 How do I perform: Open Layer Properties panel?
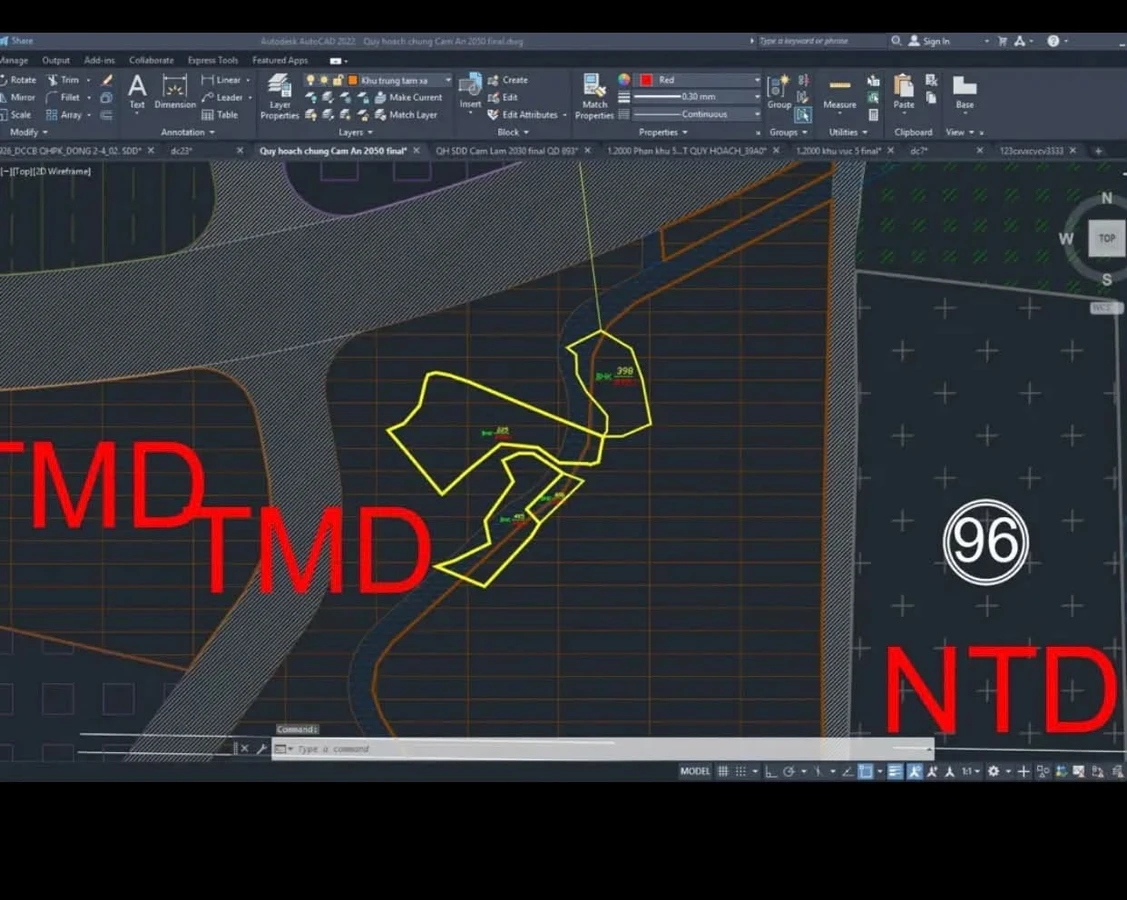coord(280,96)
